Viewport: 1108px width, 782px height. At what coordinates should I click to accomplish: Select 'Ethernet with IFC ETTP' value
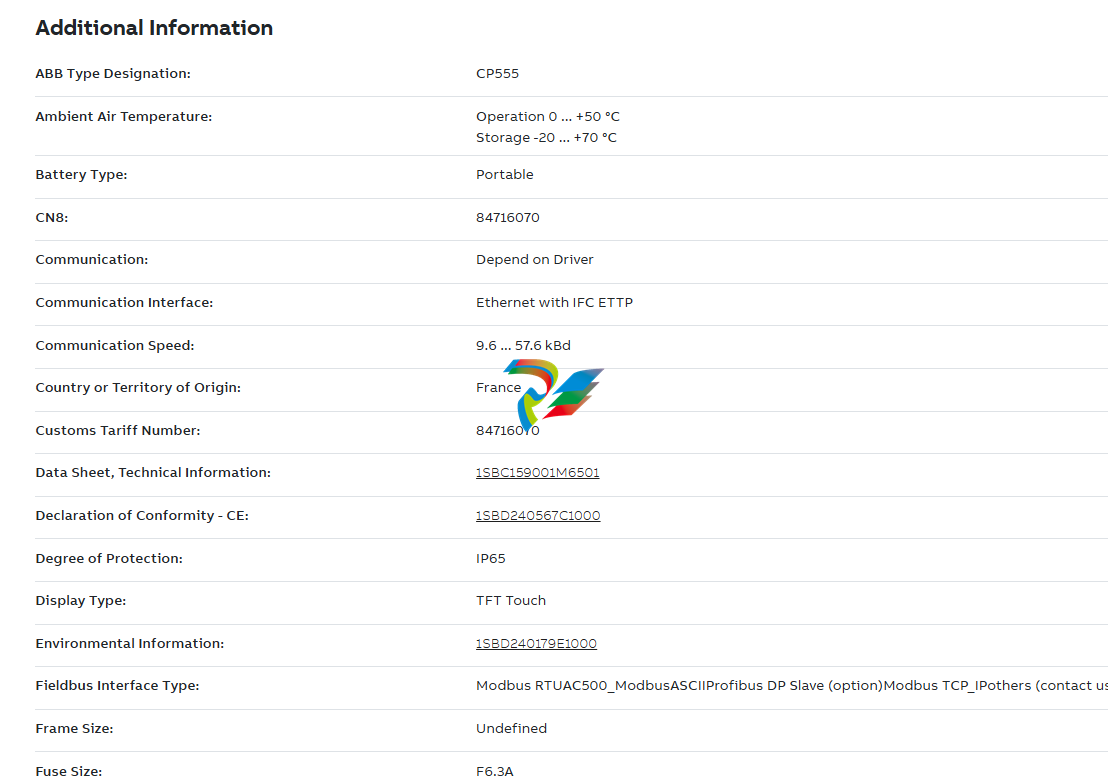click(555, 302)
